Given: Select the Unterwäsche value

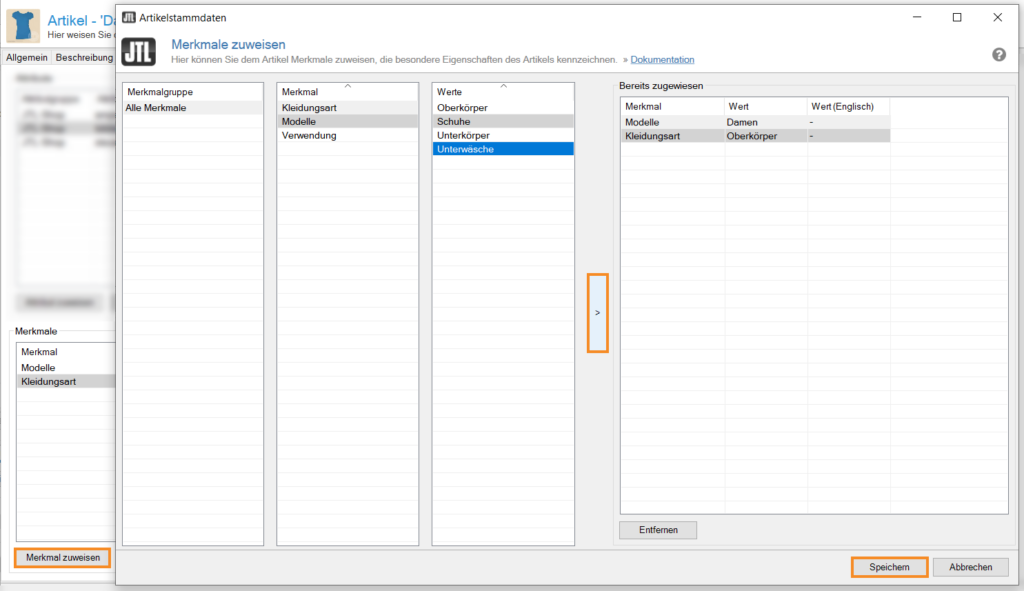Looking at the screenshot, I should point(465,149).
